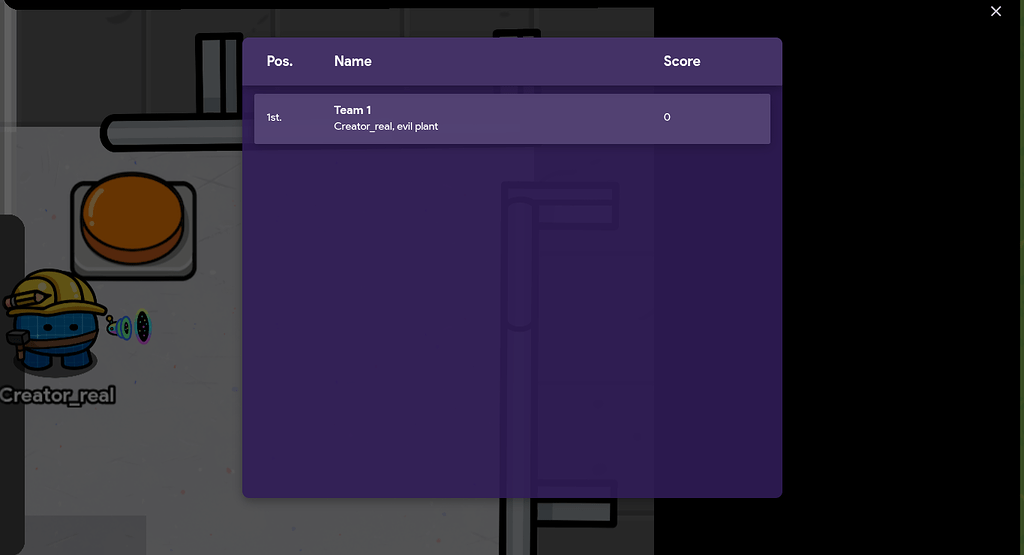This screenshot has width=1024, height=555.
Task: Select the Team 1 leaderboard row
Action: [512, 119]
